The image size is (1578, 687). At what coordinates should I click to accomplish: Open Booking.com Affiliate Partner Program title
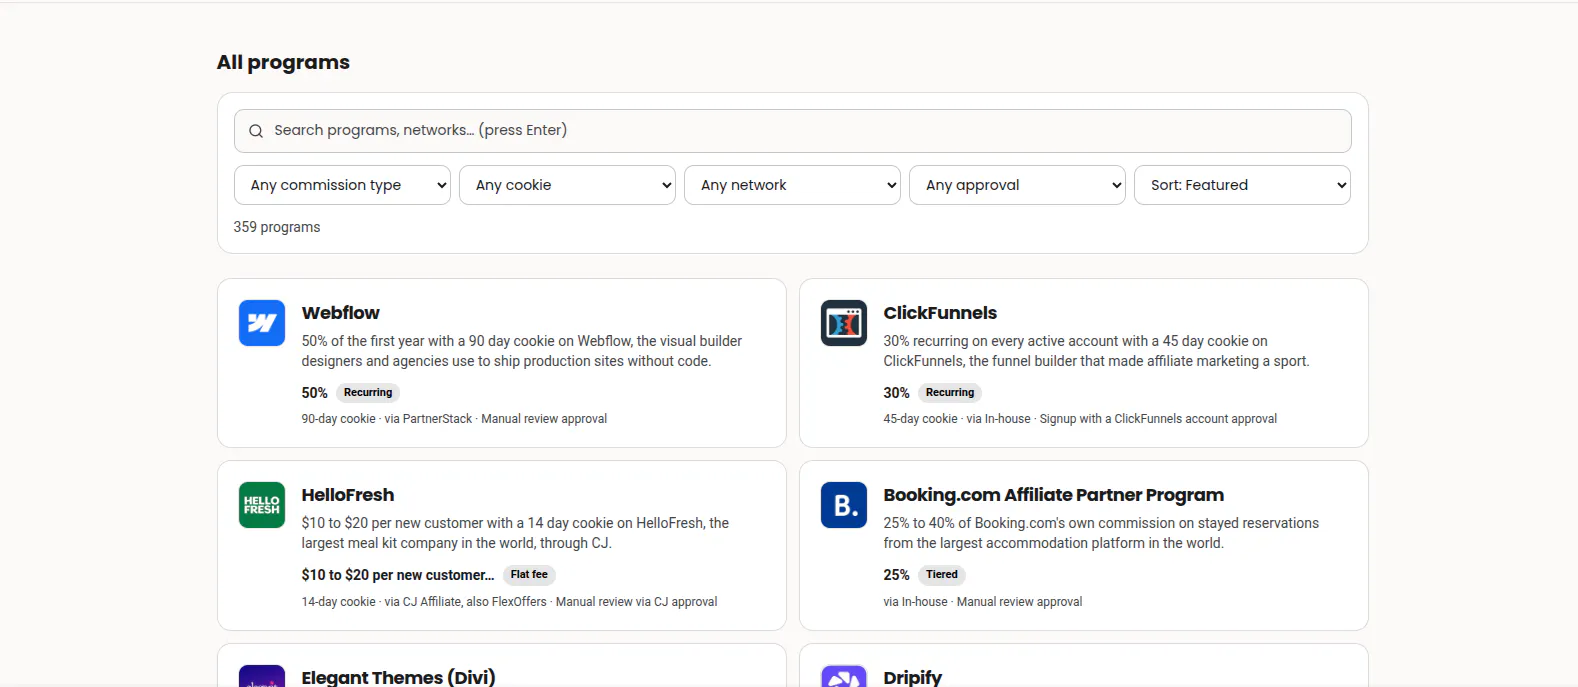pyautogui.click(x=1054, y=495)
